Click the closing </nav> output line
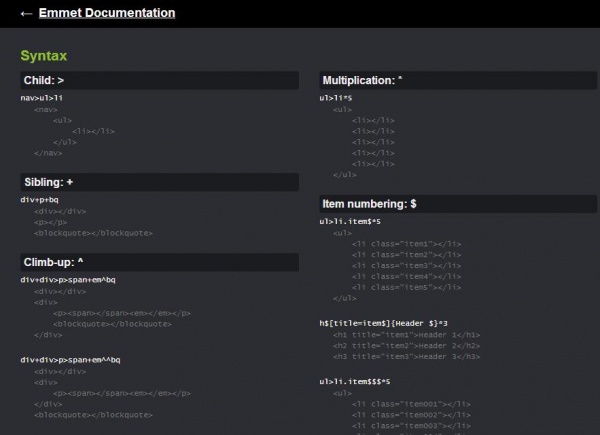The image size is (600, 435). [x=48, y=153]
